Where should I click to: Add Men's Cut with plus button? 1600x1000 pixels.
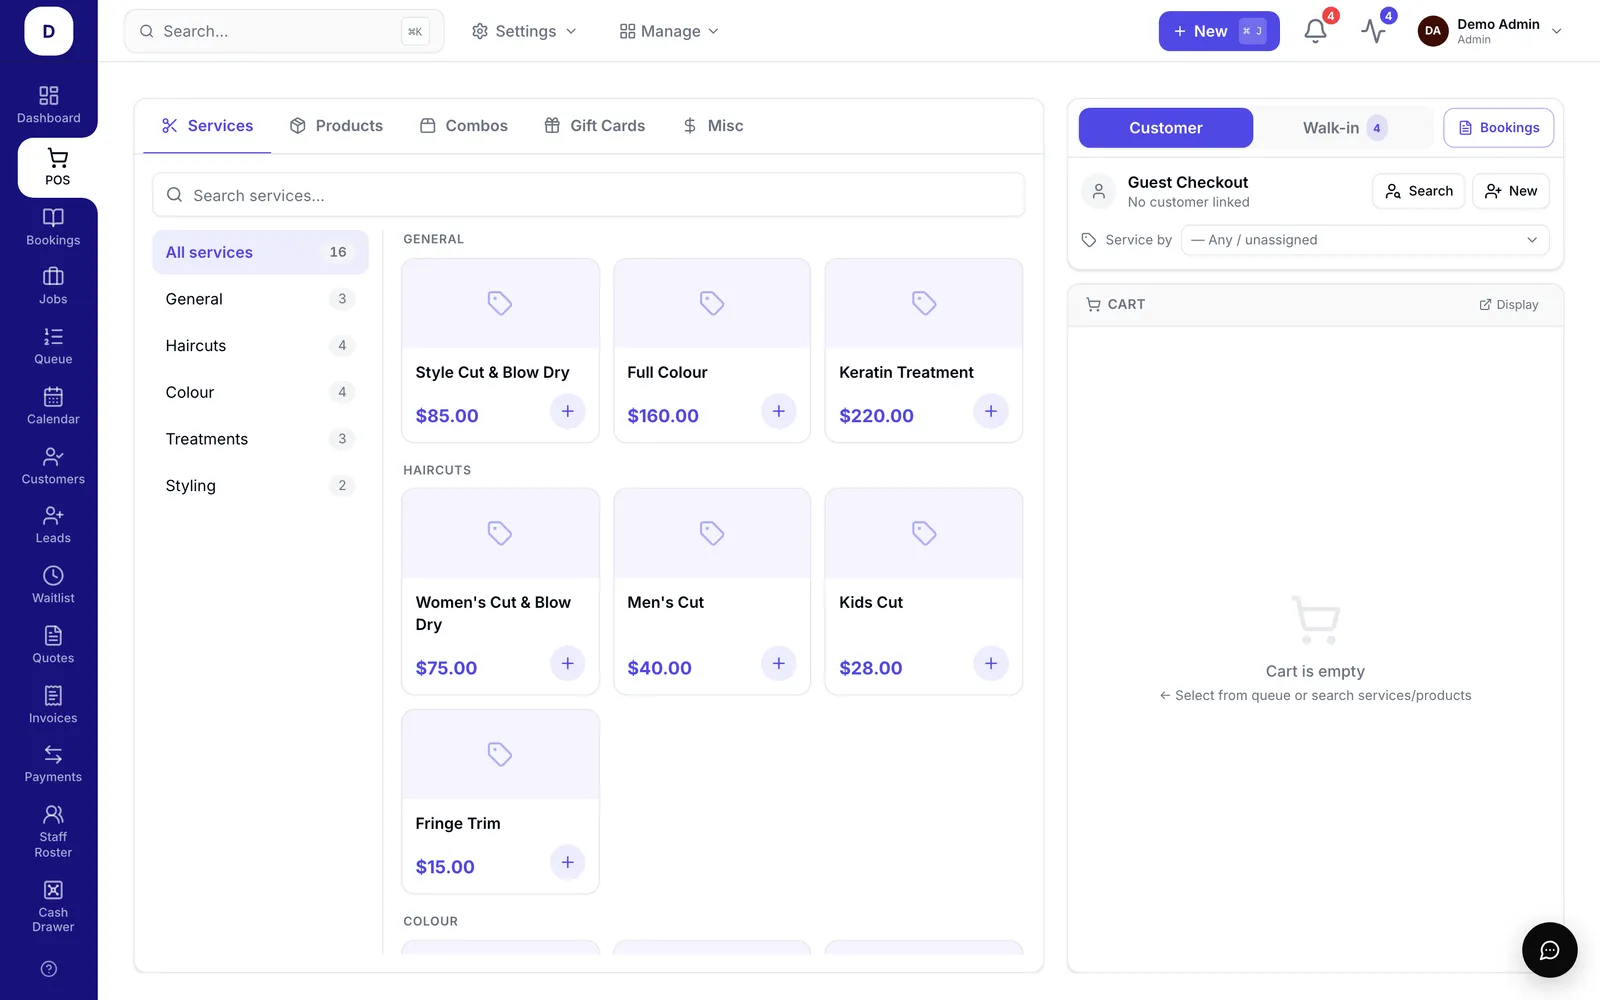click(779, 663)
